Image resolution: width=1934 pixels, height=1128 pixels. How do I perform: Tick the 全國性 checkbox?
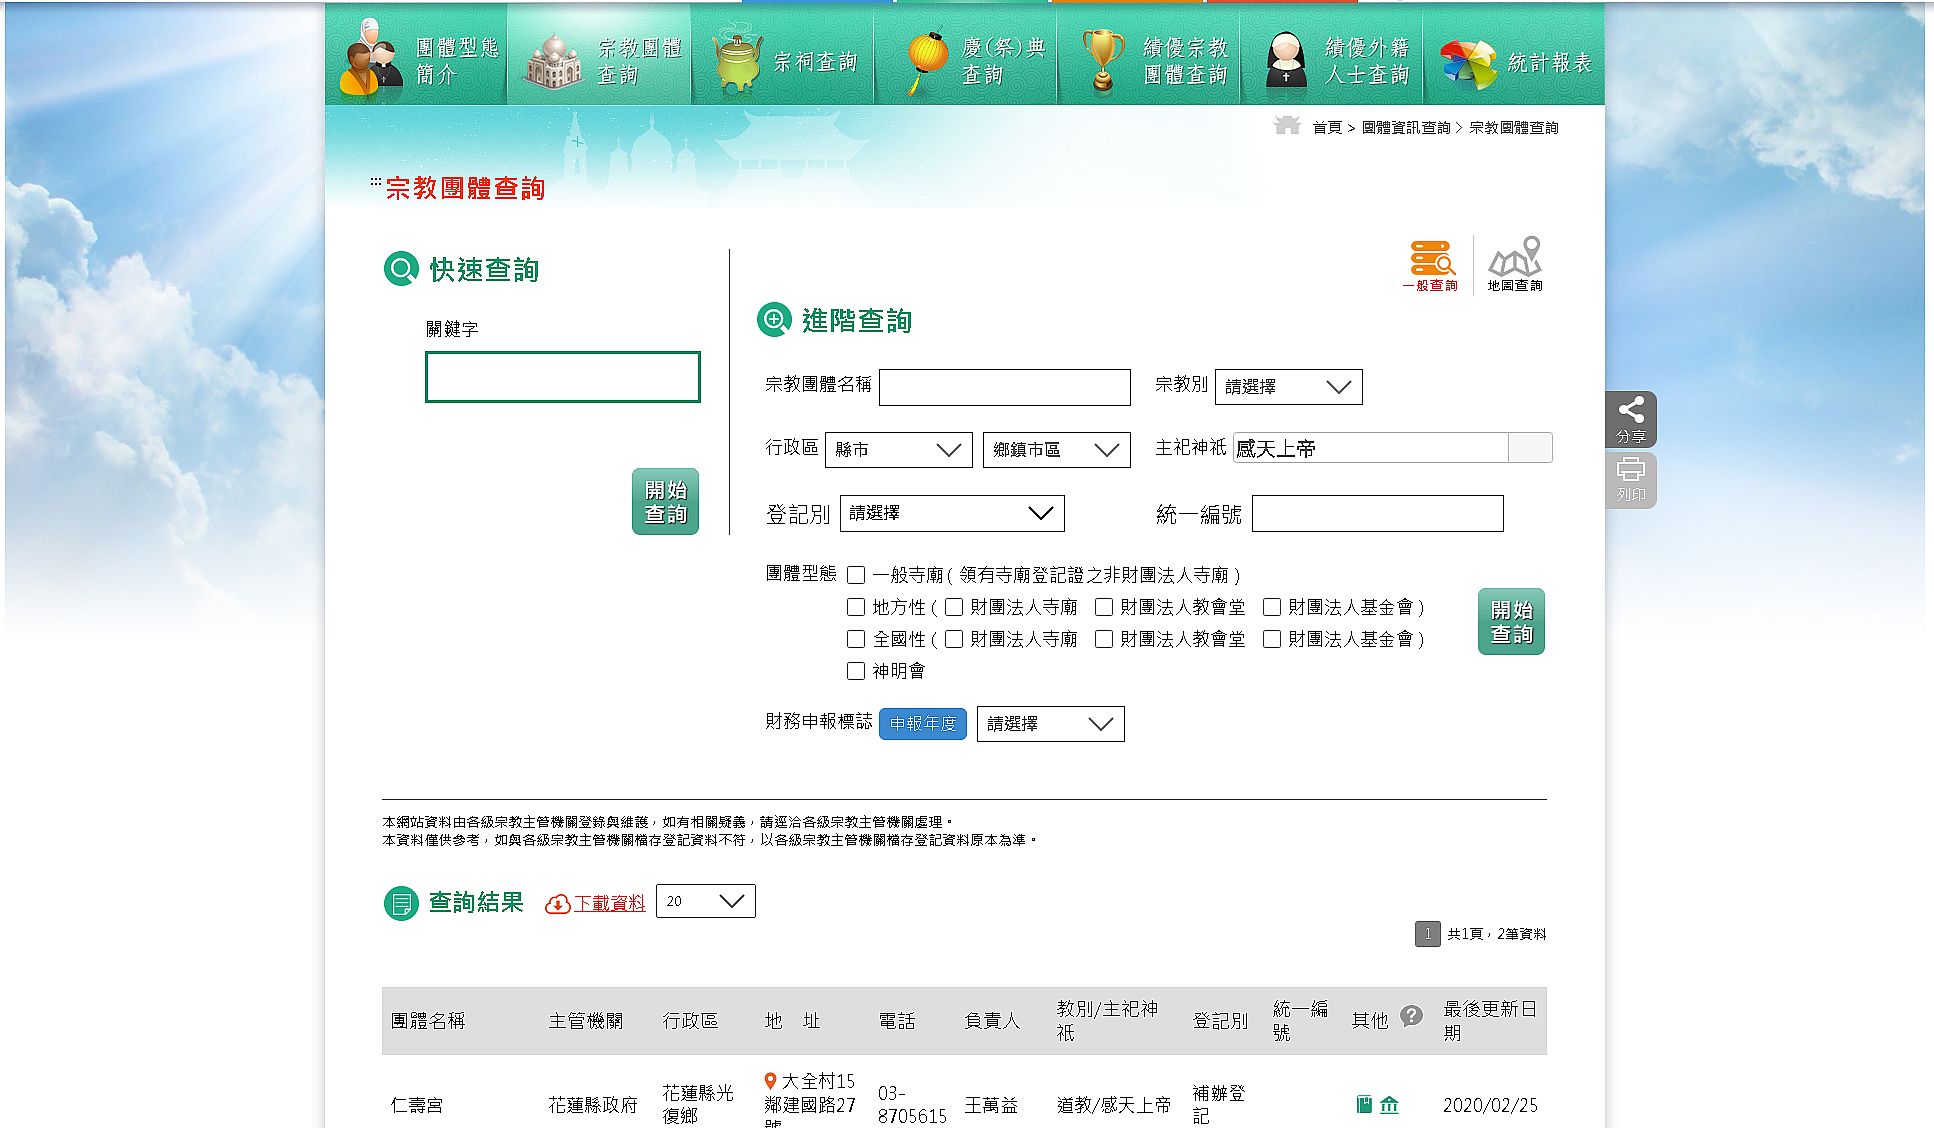[x=856, y=639]
